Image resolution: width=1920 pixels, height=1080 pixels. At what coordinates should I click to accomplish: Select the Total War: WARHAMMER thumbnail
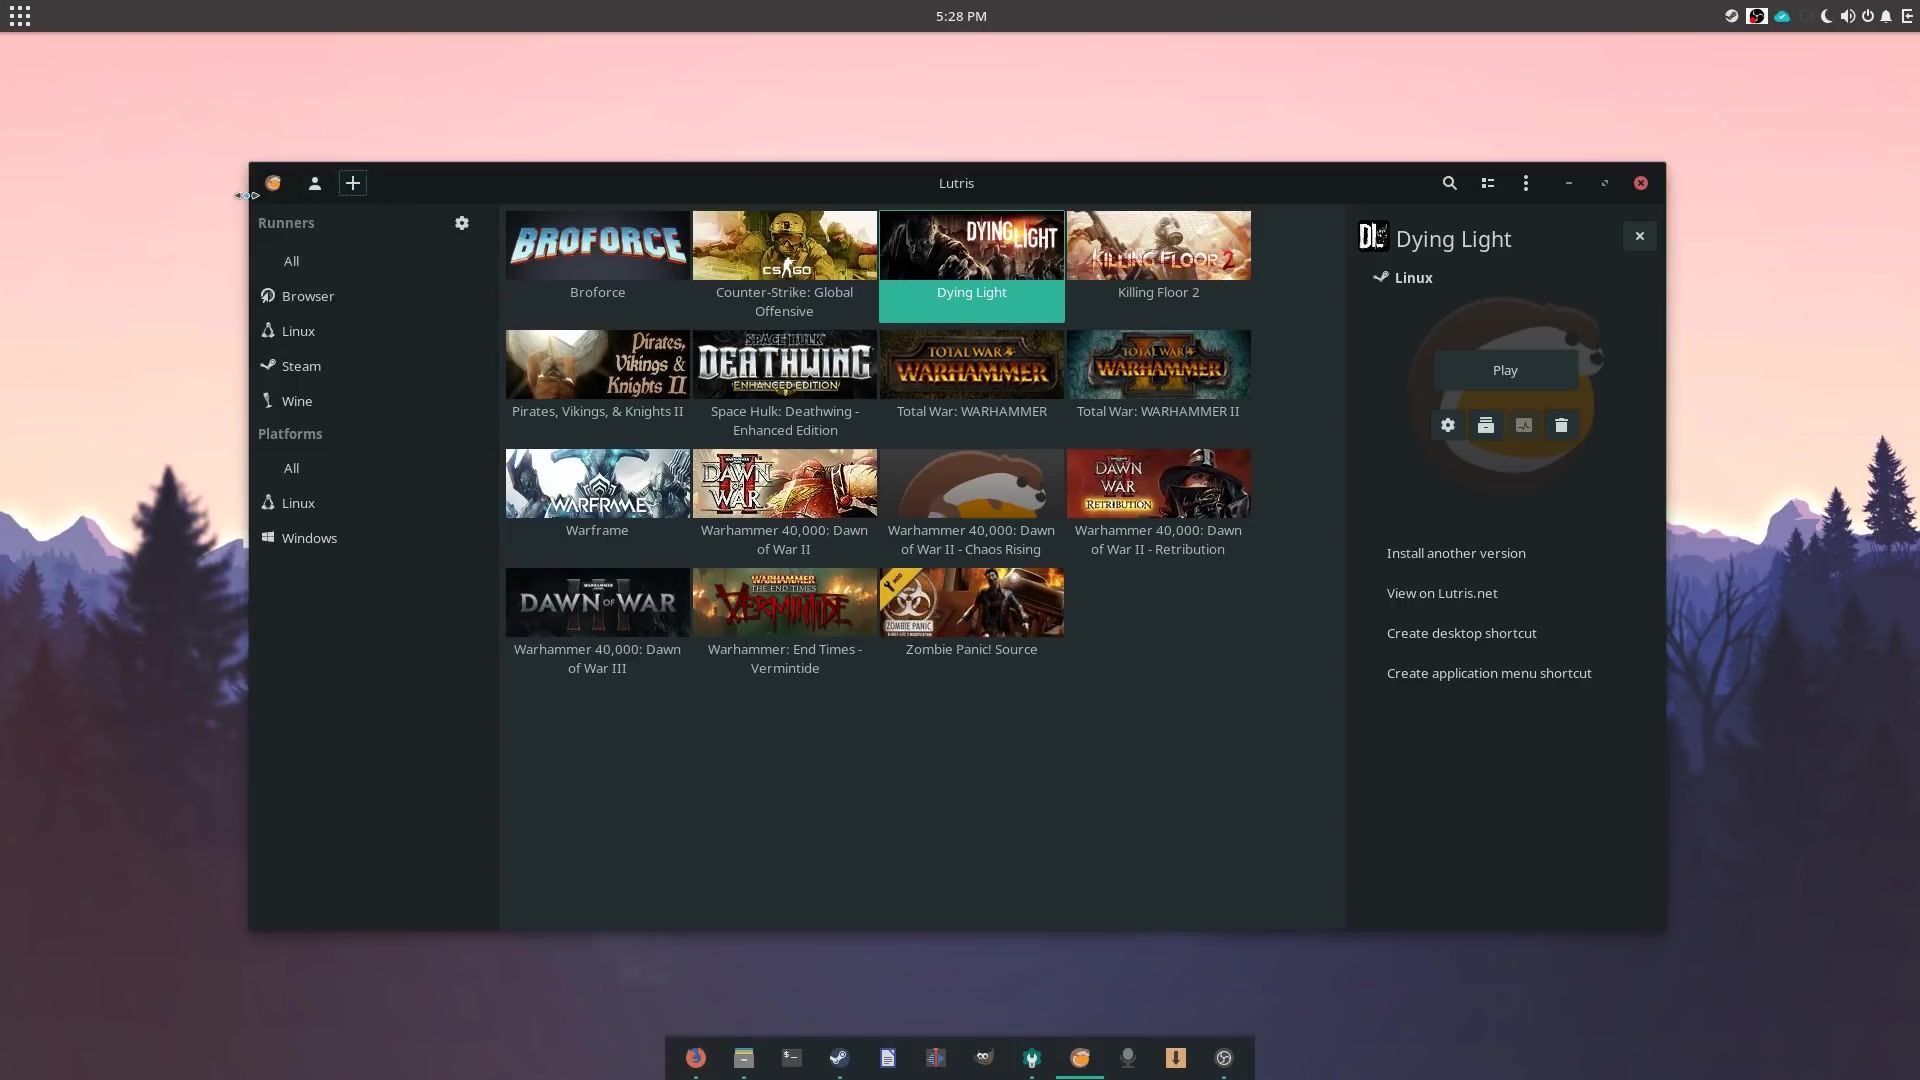(972, 364)
